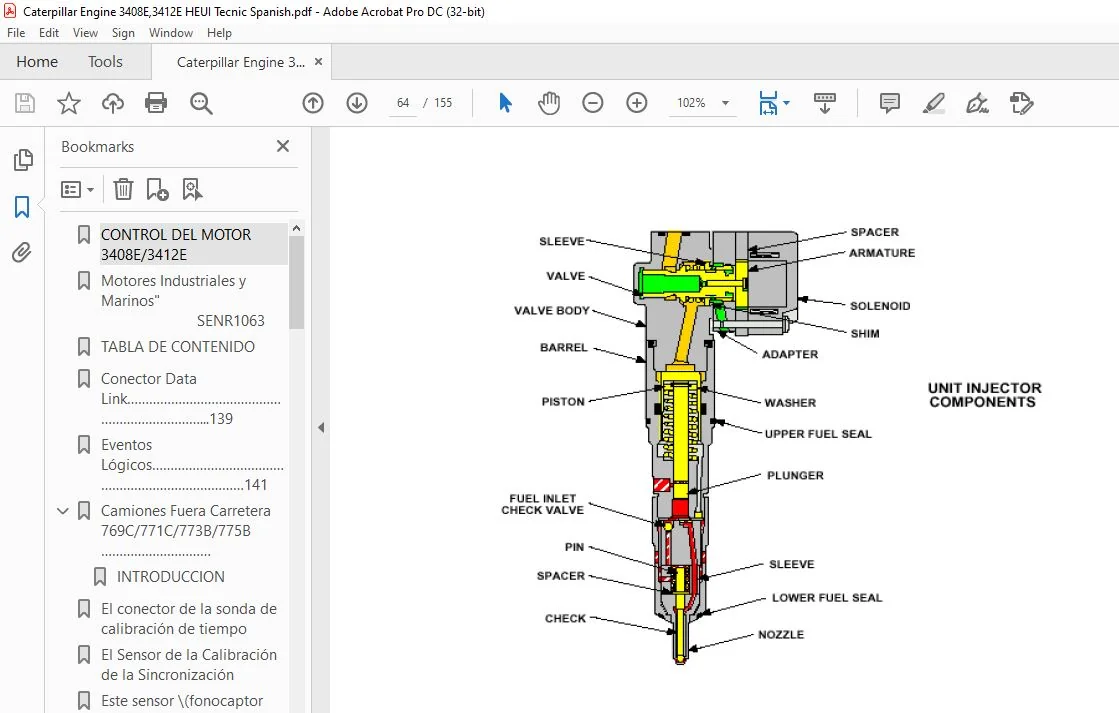Open the TABLA DE CONTENIDO bookmark

pyautogui.click(x=178, y=347)
